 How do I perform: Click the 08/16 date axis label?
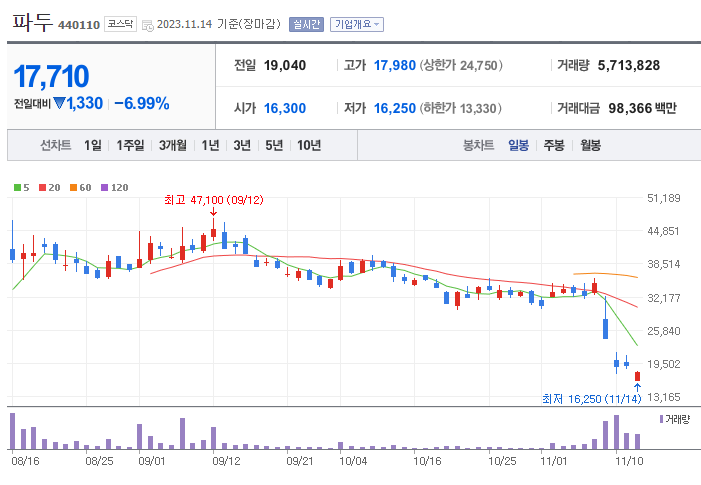pyautogui.click(x=25, y=461)
